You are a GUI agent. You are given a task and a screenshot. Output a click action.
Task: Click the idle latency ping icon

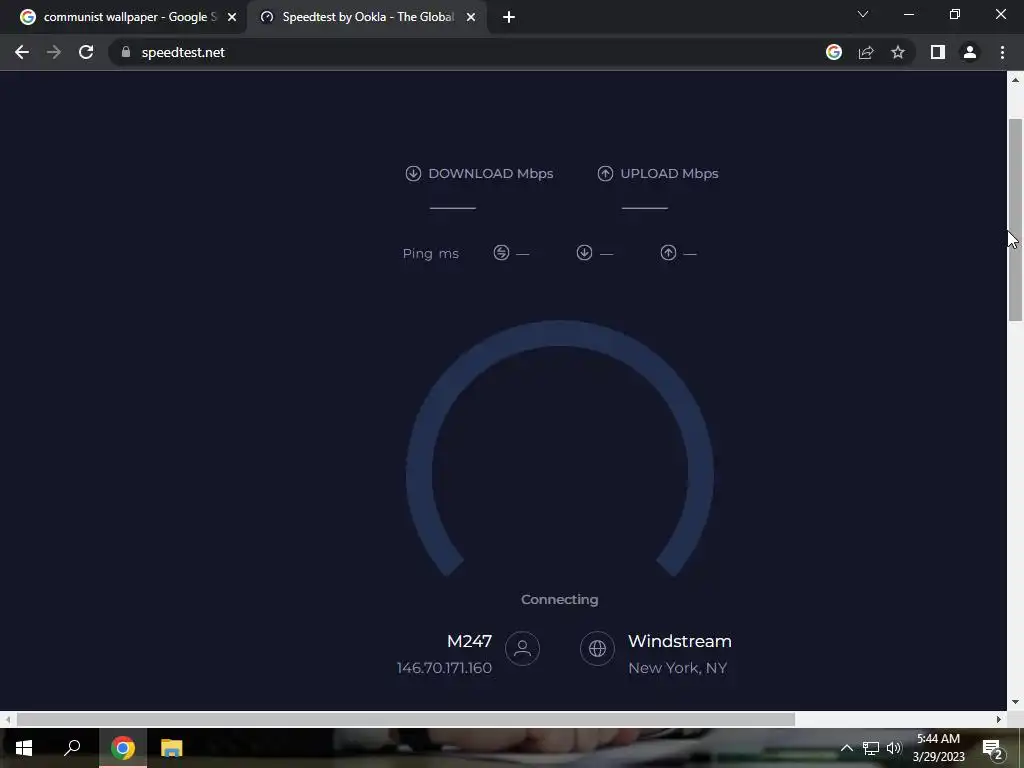501,253
